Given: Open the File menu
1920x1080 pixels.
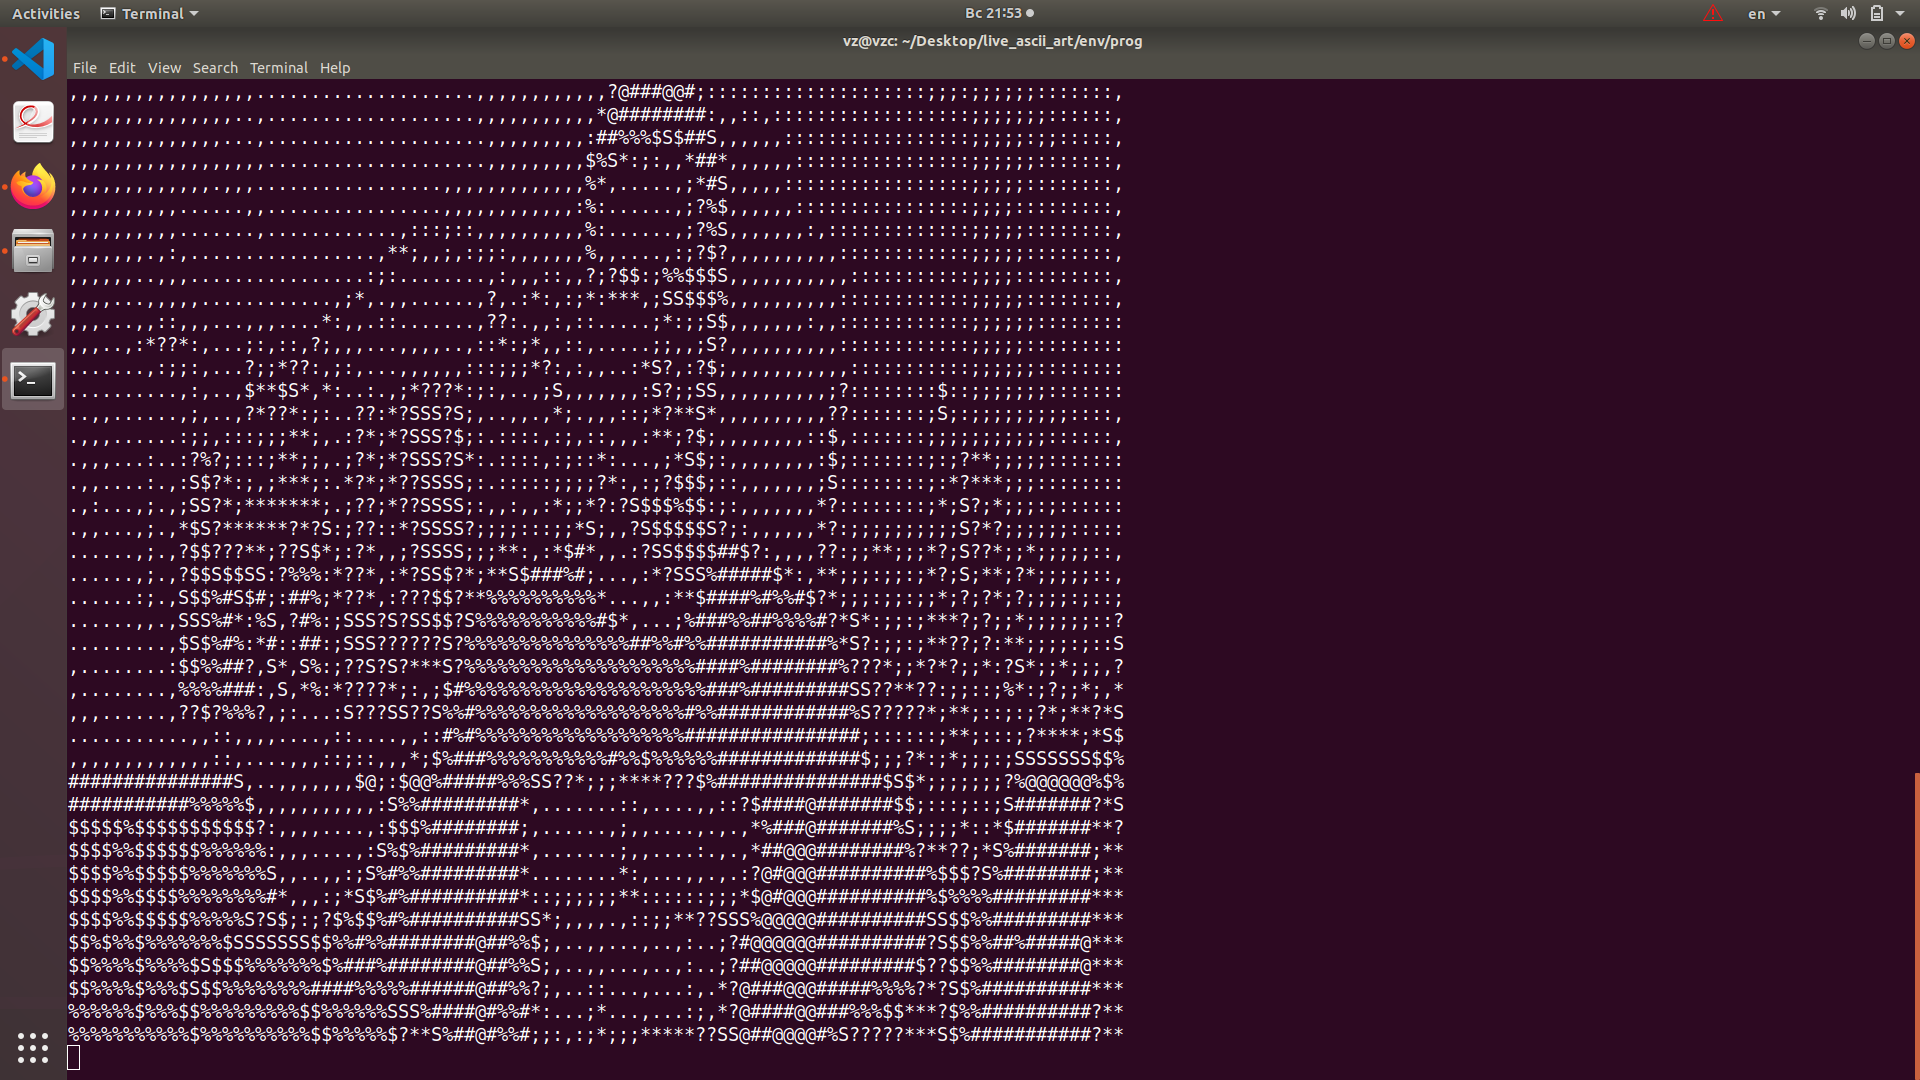Looking at the screenshot, I should coord(84,68).
